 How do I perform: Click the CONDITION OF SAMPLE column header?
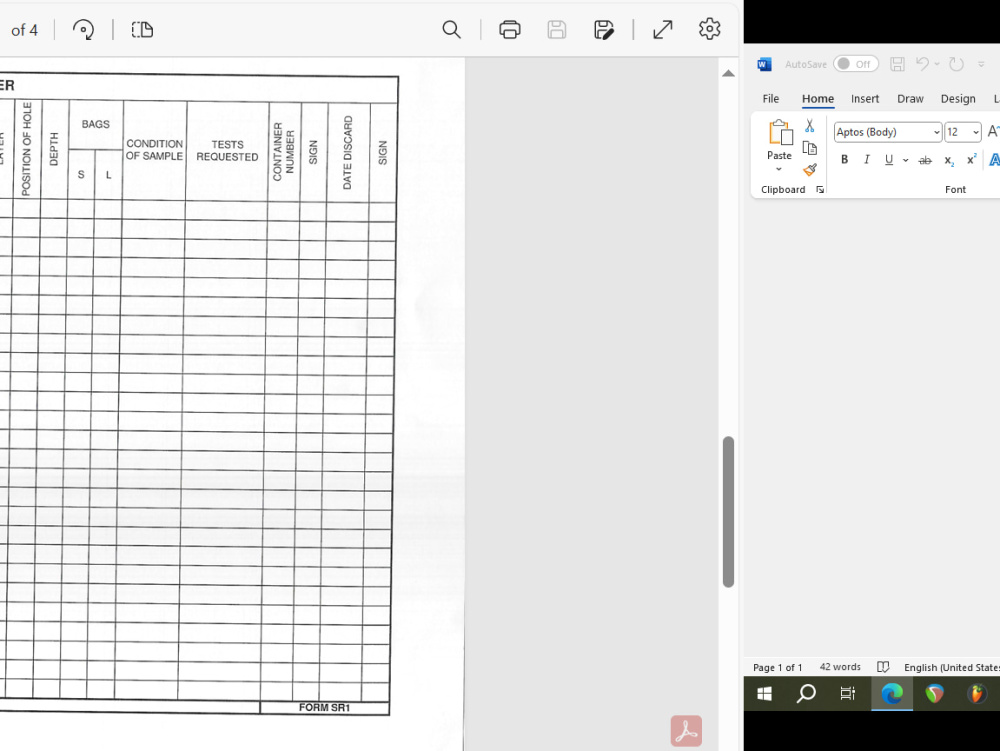coord(154,150)
